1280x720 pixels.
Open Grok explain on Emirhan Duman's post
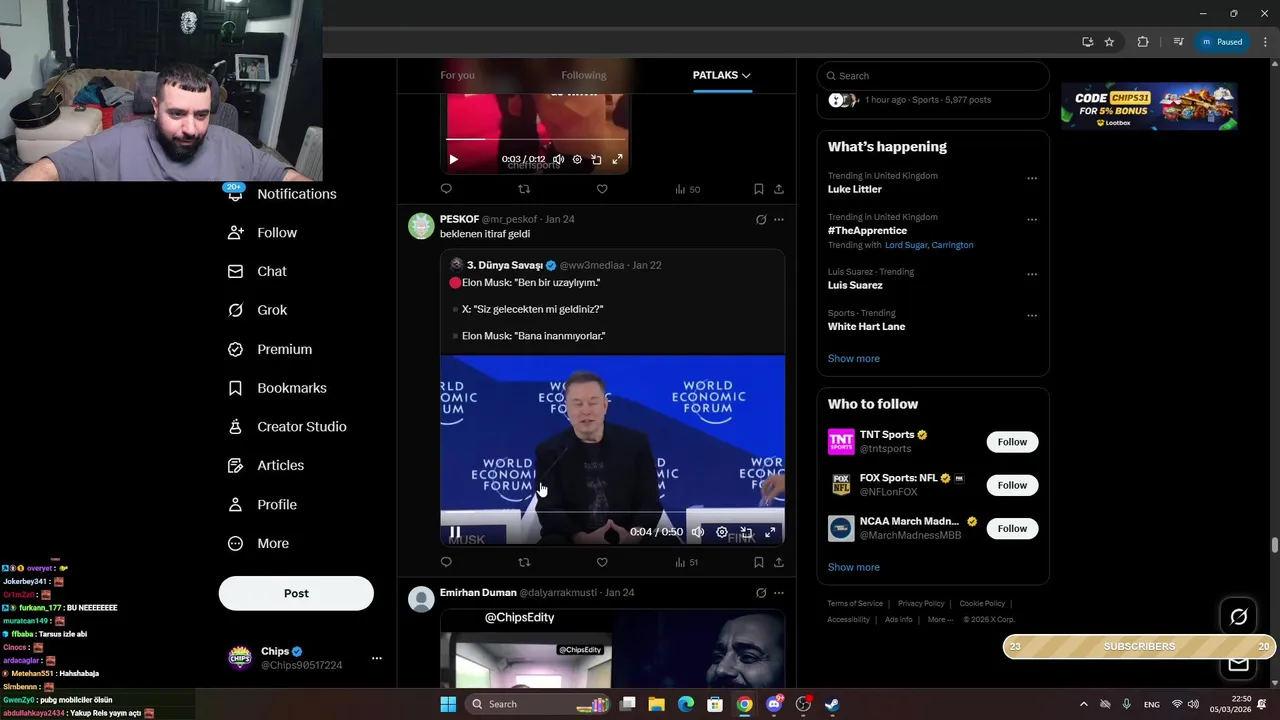pos(761,592)
